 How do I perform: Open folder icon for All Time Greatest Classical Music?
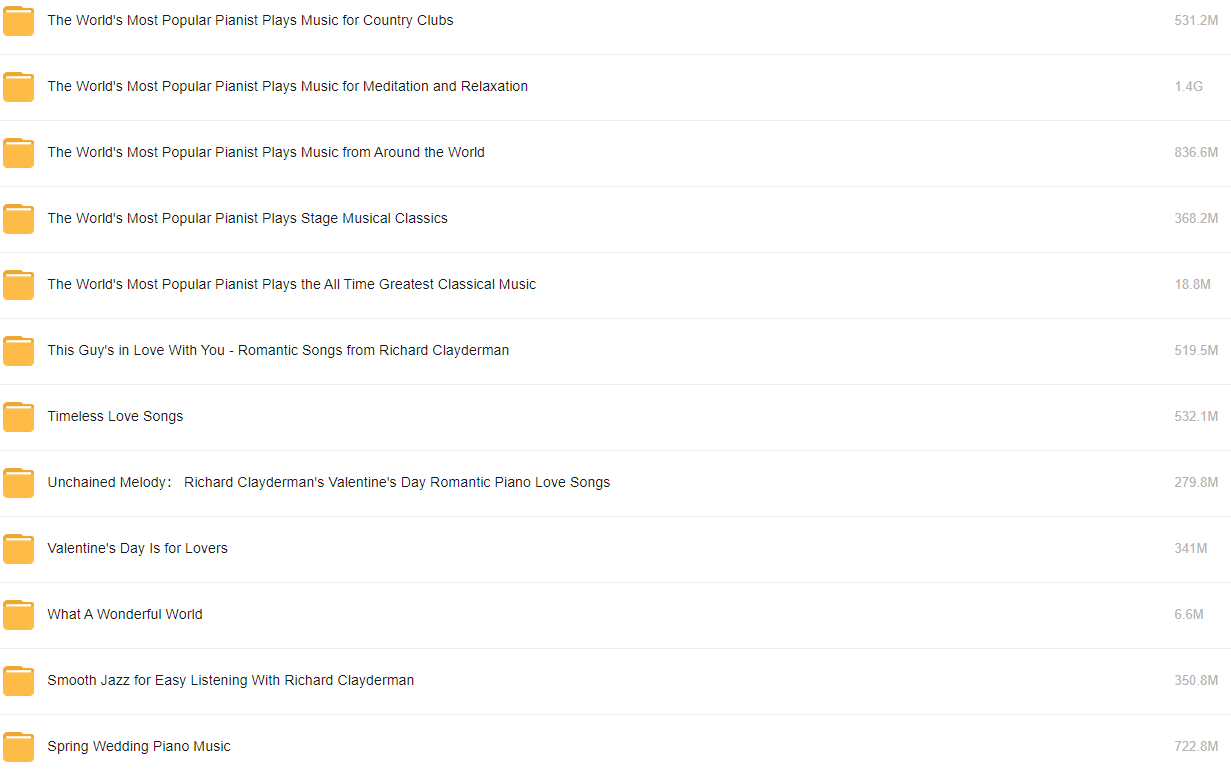tap(18, 285)
